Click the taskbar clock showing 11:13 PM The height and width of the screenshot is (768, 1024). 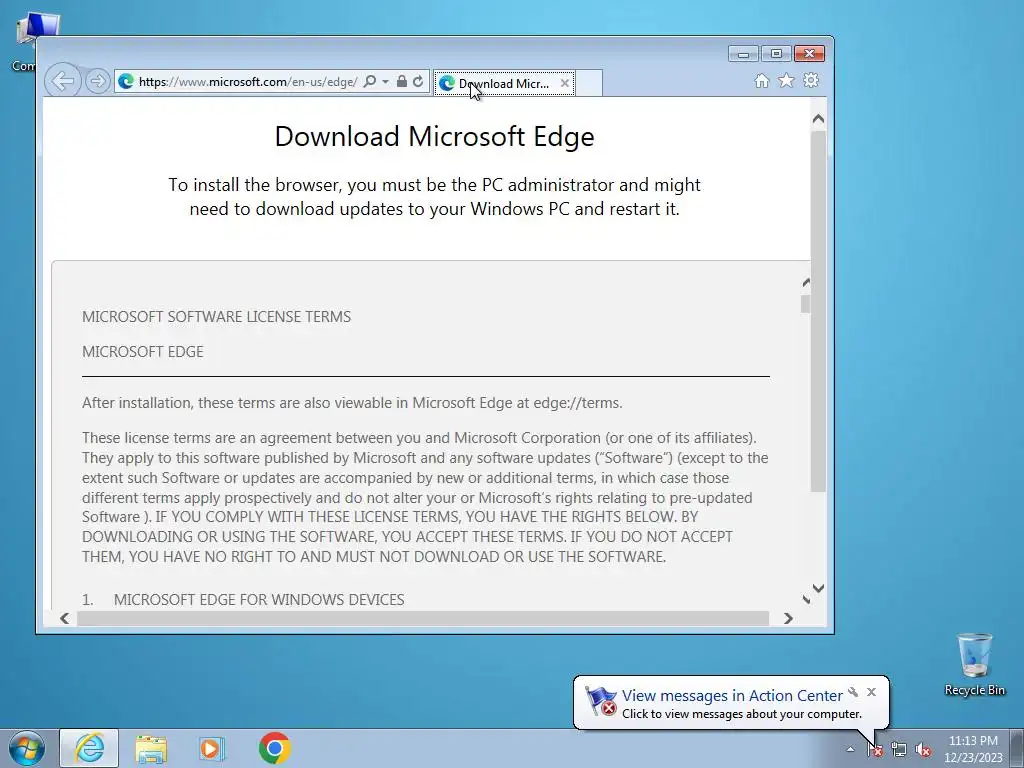973,749
